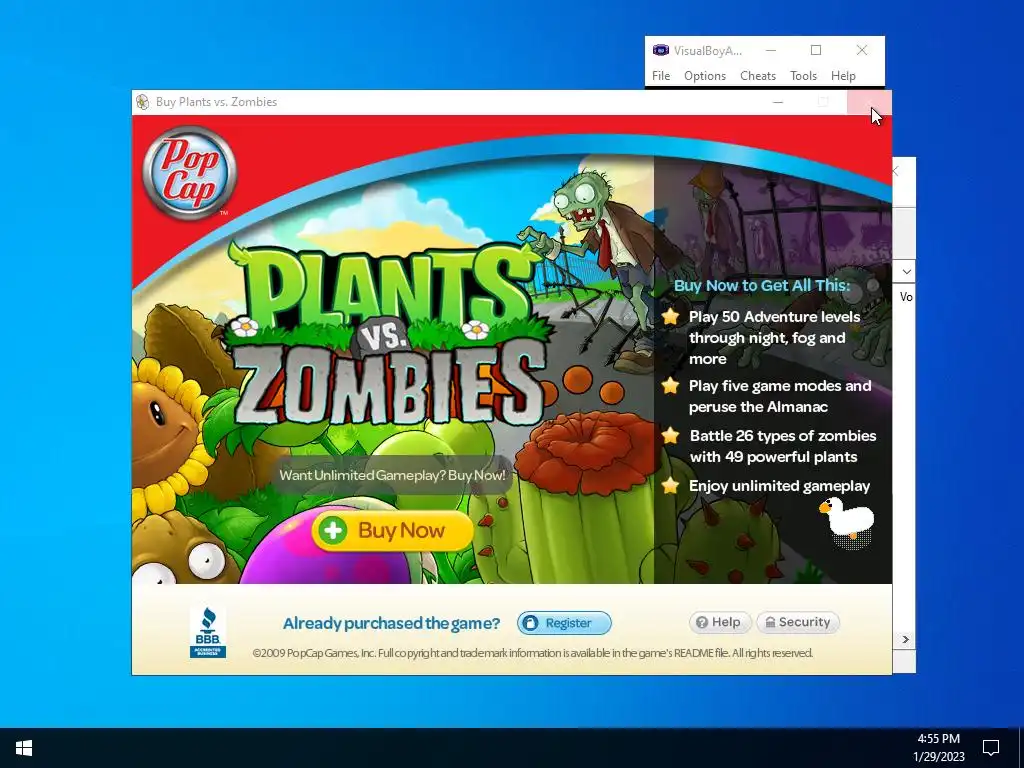1024x768 pixels.
Task: Expand the dropdown arrow in background window
Action: point(906,272)
